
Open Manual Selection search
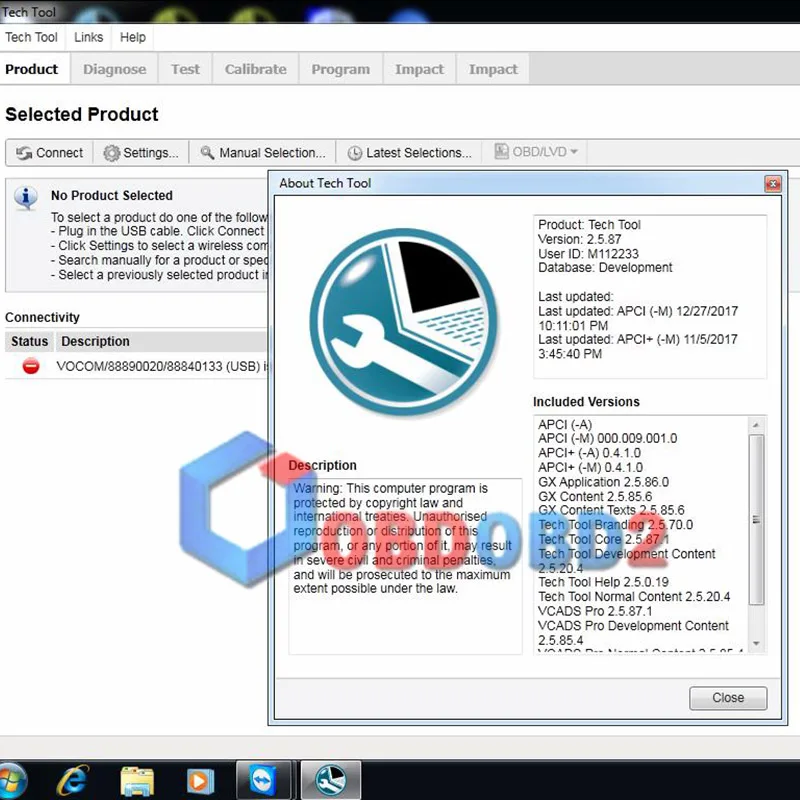click(x=262, y=153)
